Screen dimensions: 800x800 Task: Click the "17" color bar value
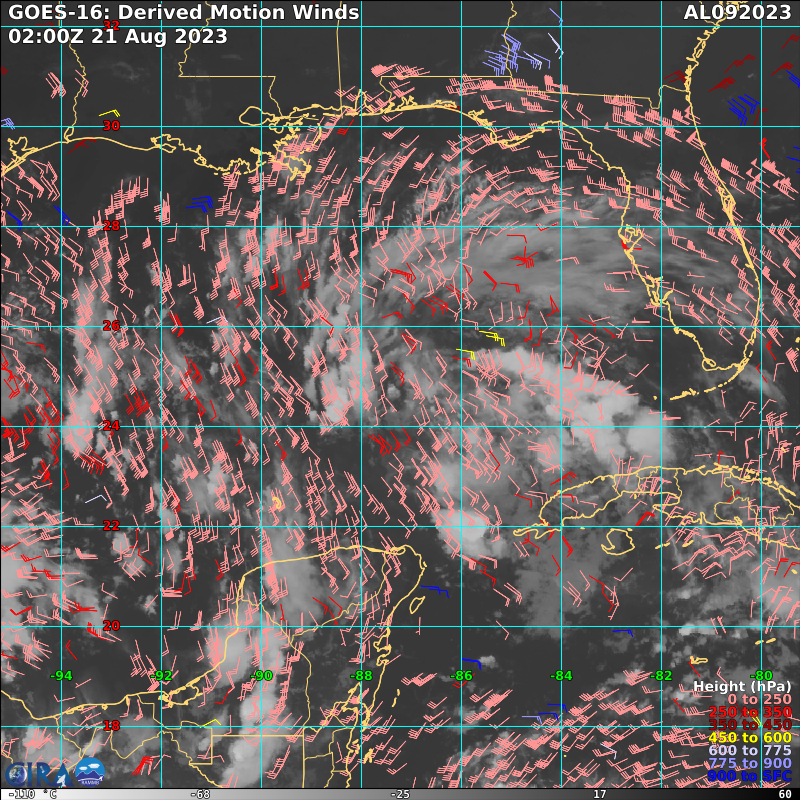click(x=599, y=794)
